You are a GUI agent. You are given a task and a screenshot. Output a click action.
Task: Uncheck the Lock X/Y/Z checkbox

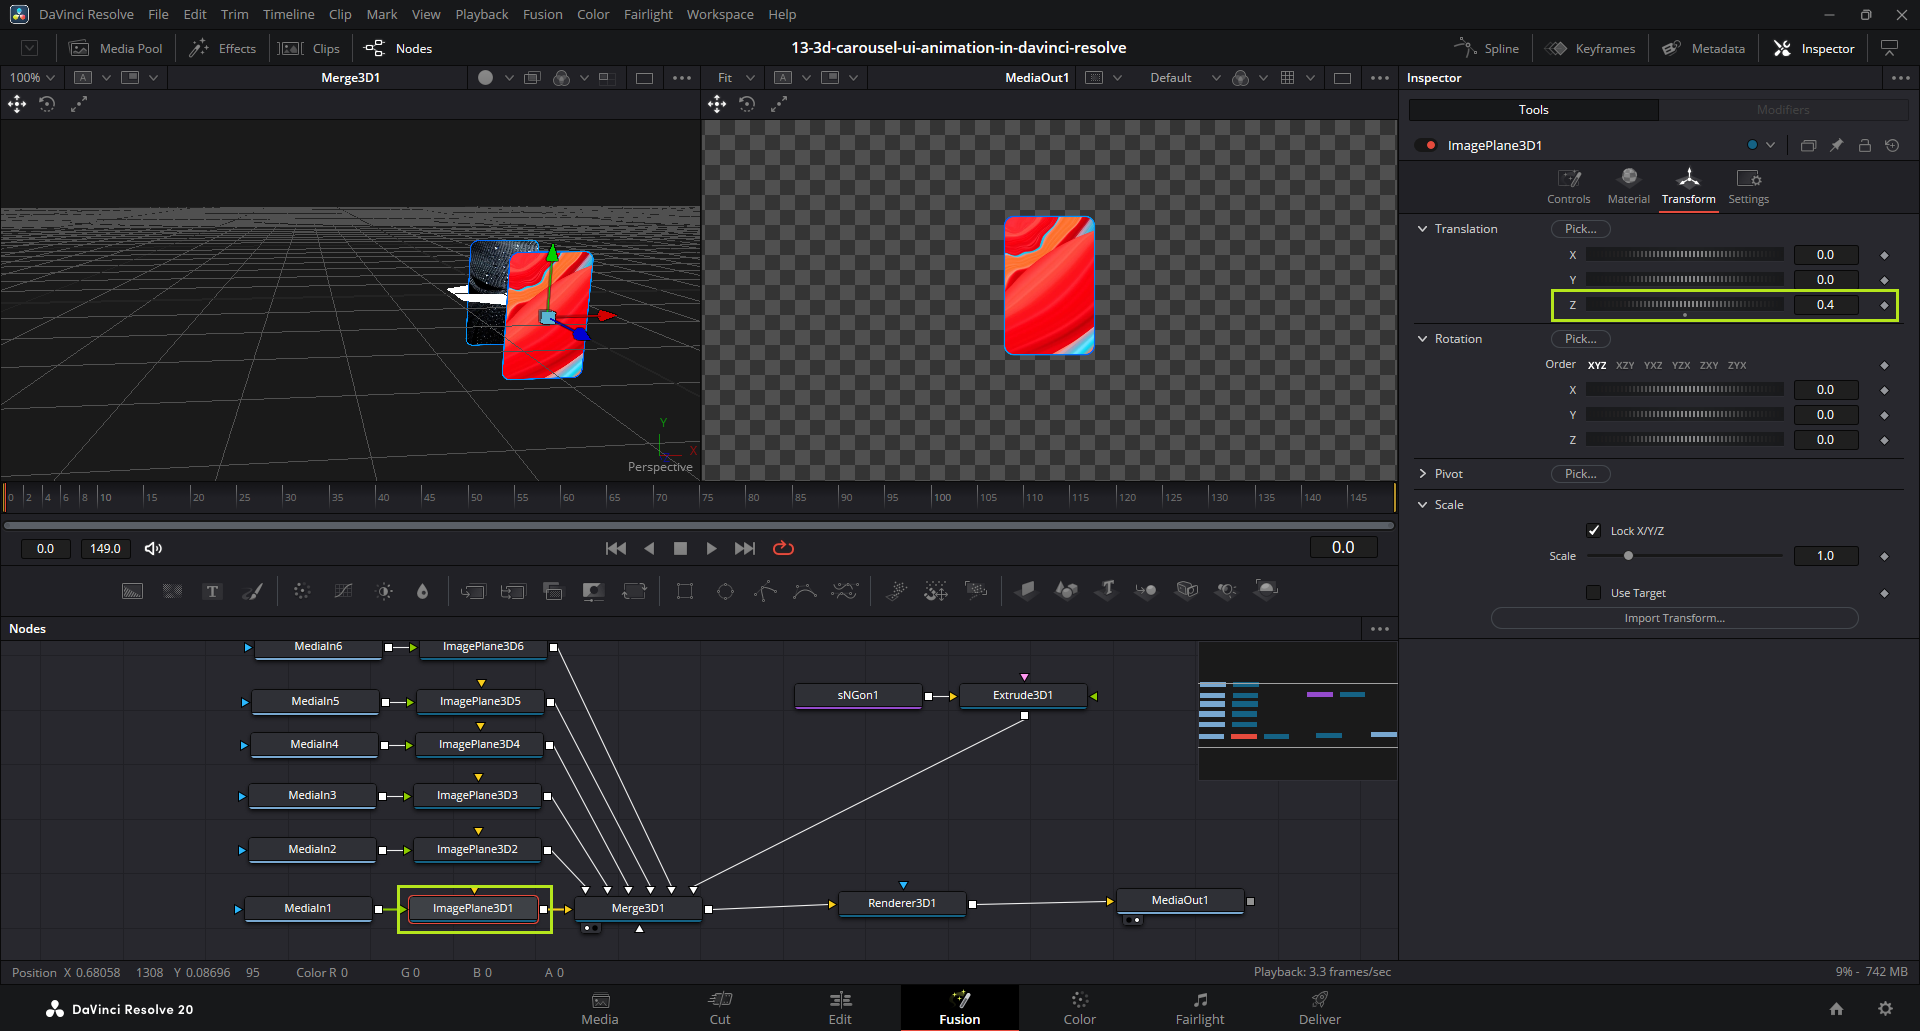[1594, 531]
